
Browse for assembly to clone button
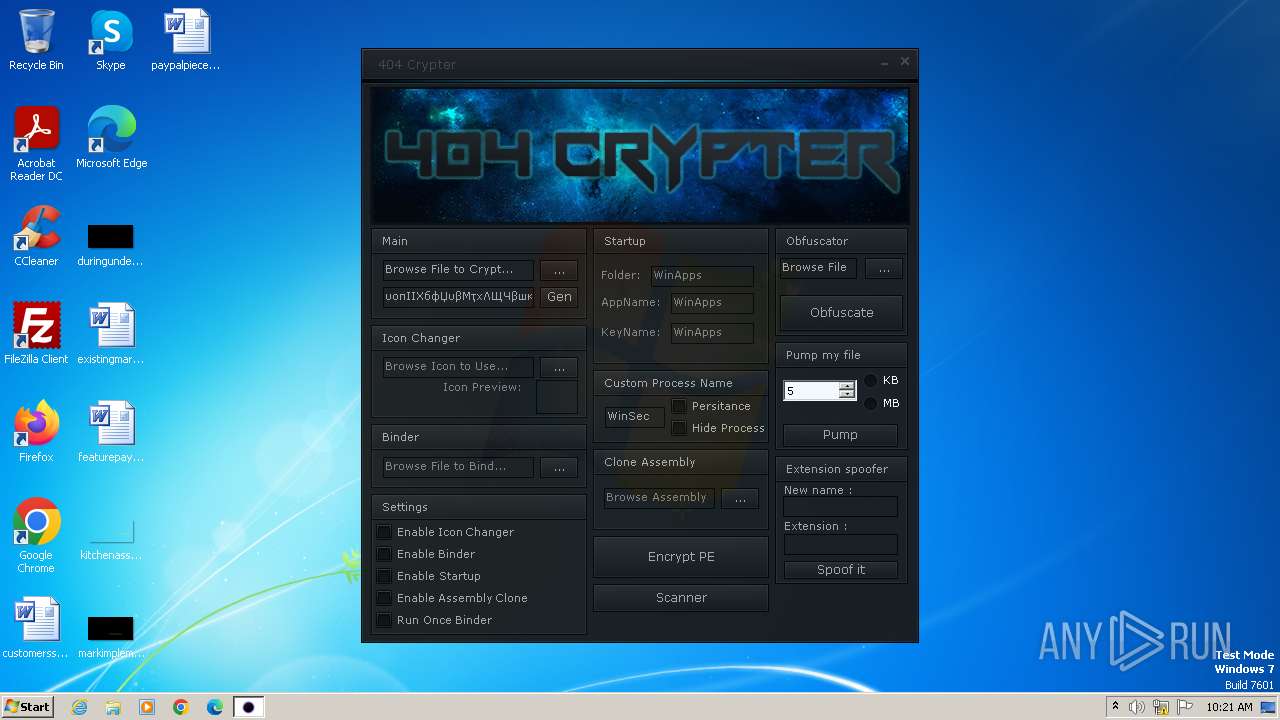click(x=740, y=498)
